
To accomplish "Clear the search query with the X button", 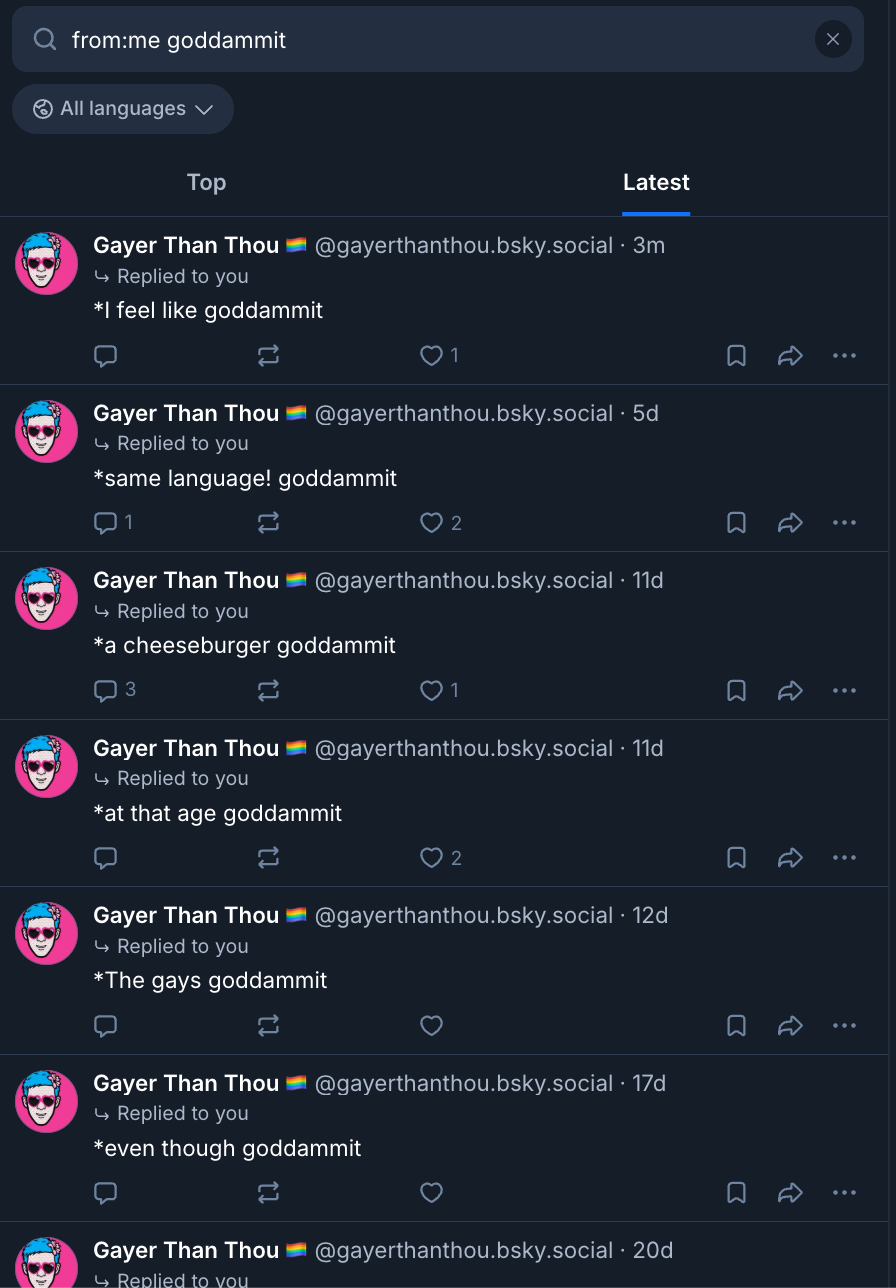I will 833,39.
